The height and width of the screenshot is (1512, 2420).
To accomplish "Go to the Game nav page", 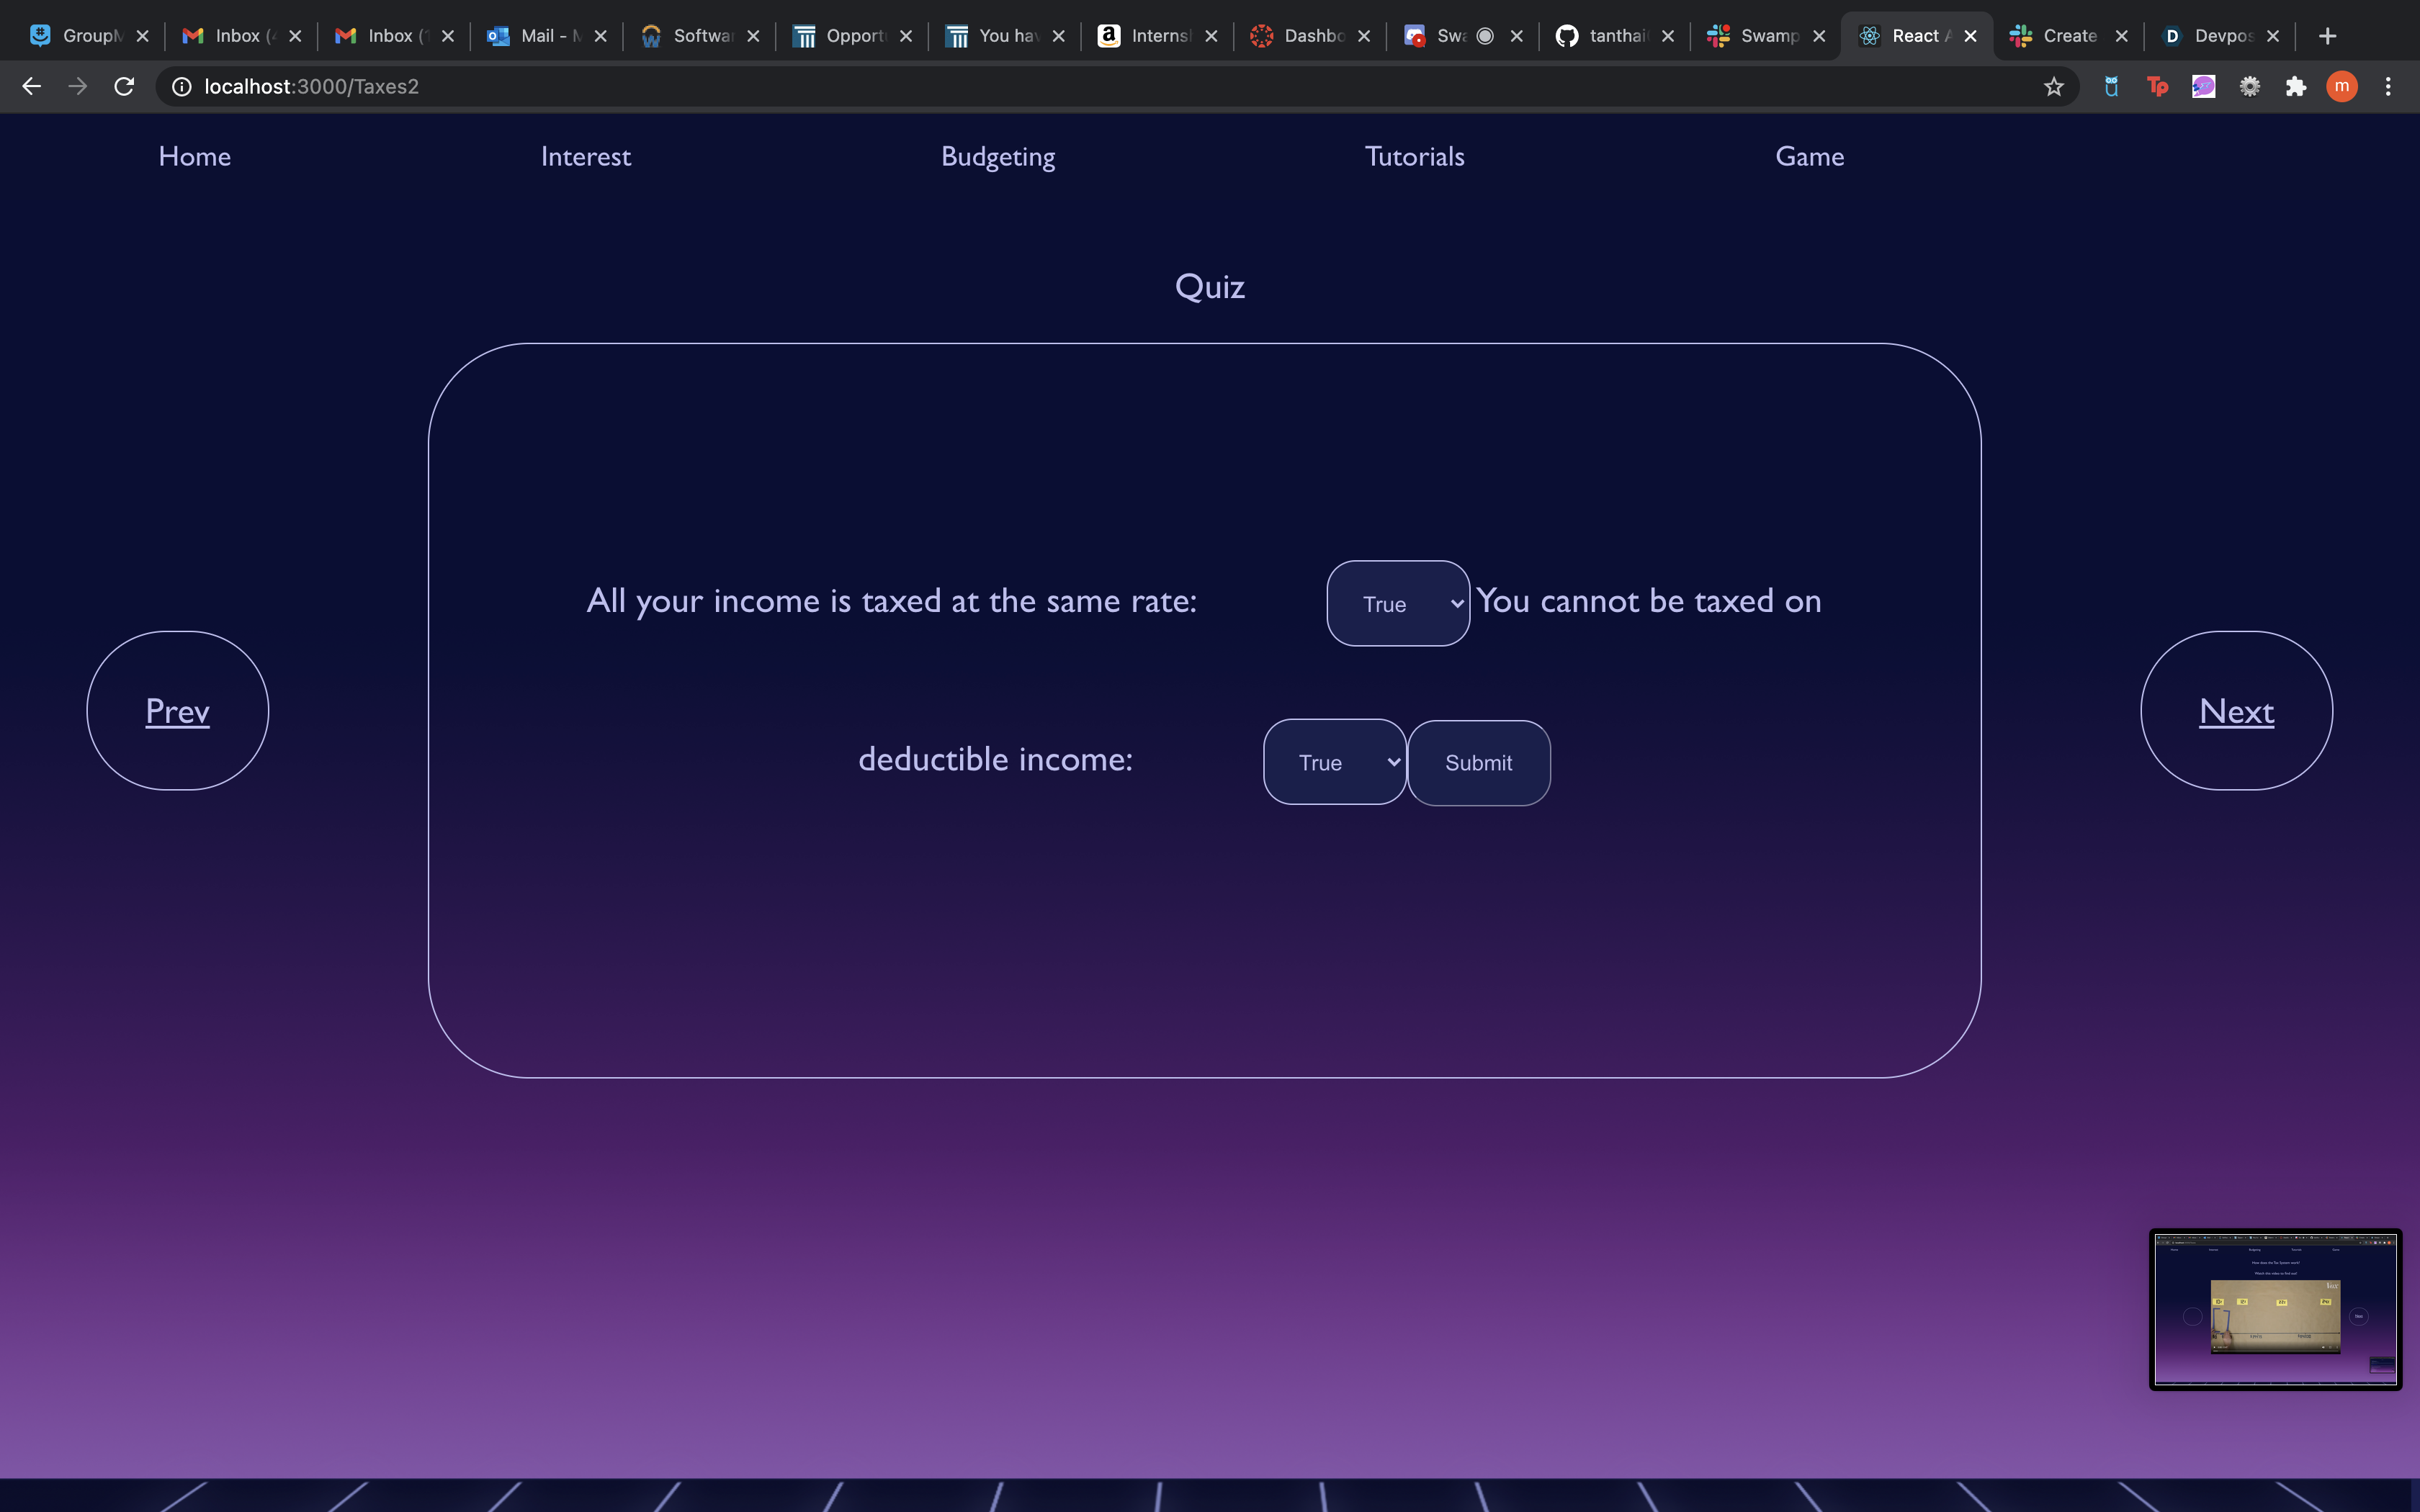I will tap(1809, 157).
